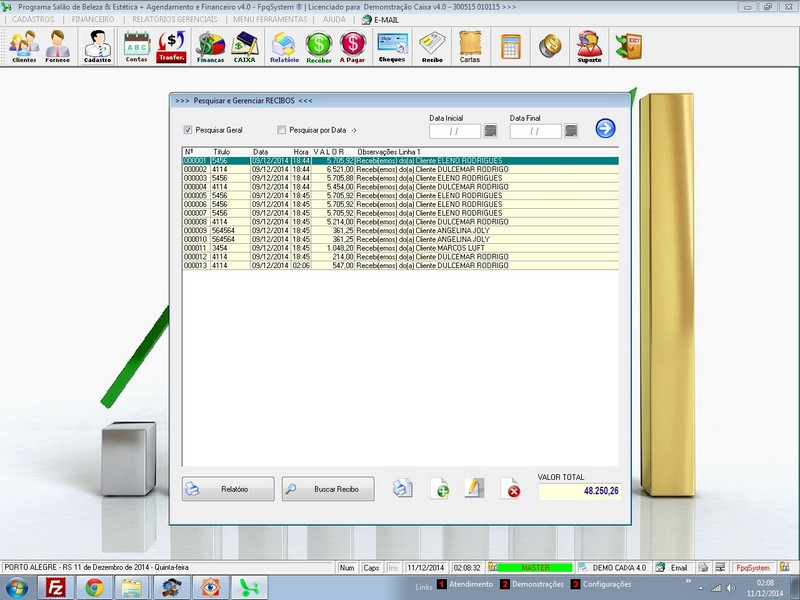Click the edit receipt pencil icon
Viewport: 800px width, 600px height.
click(x=474, y=488)
